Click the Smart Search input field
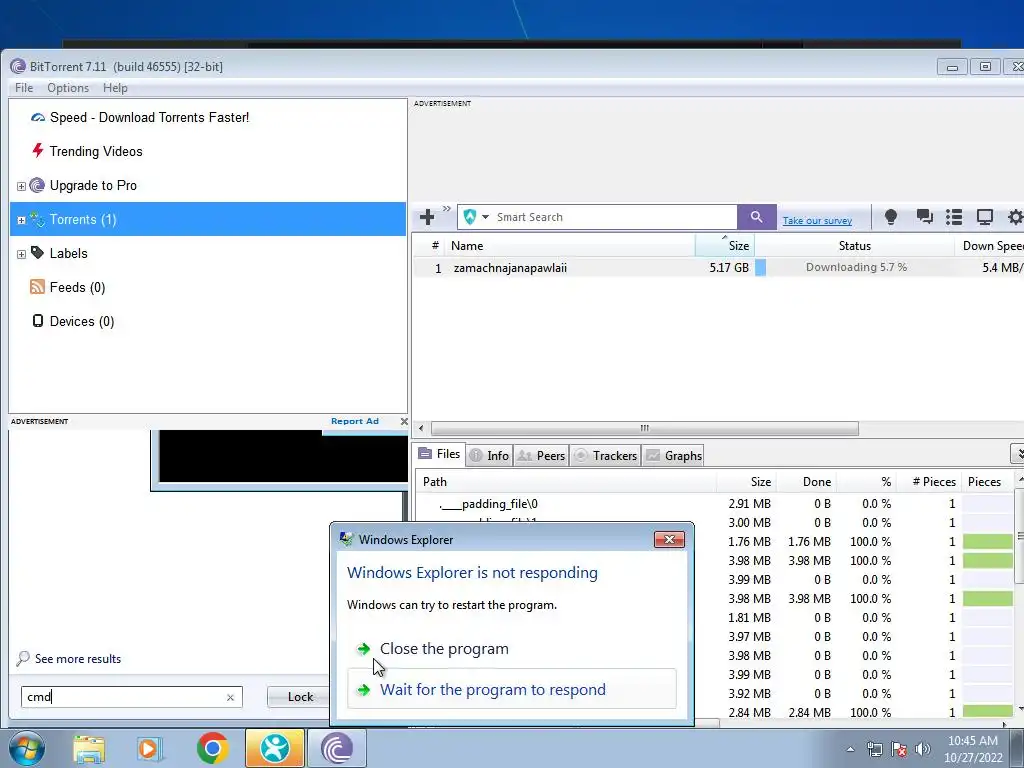This screenshot has height=768, width=1024. [x=614, y=217]
